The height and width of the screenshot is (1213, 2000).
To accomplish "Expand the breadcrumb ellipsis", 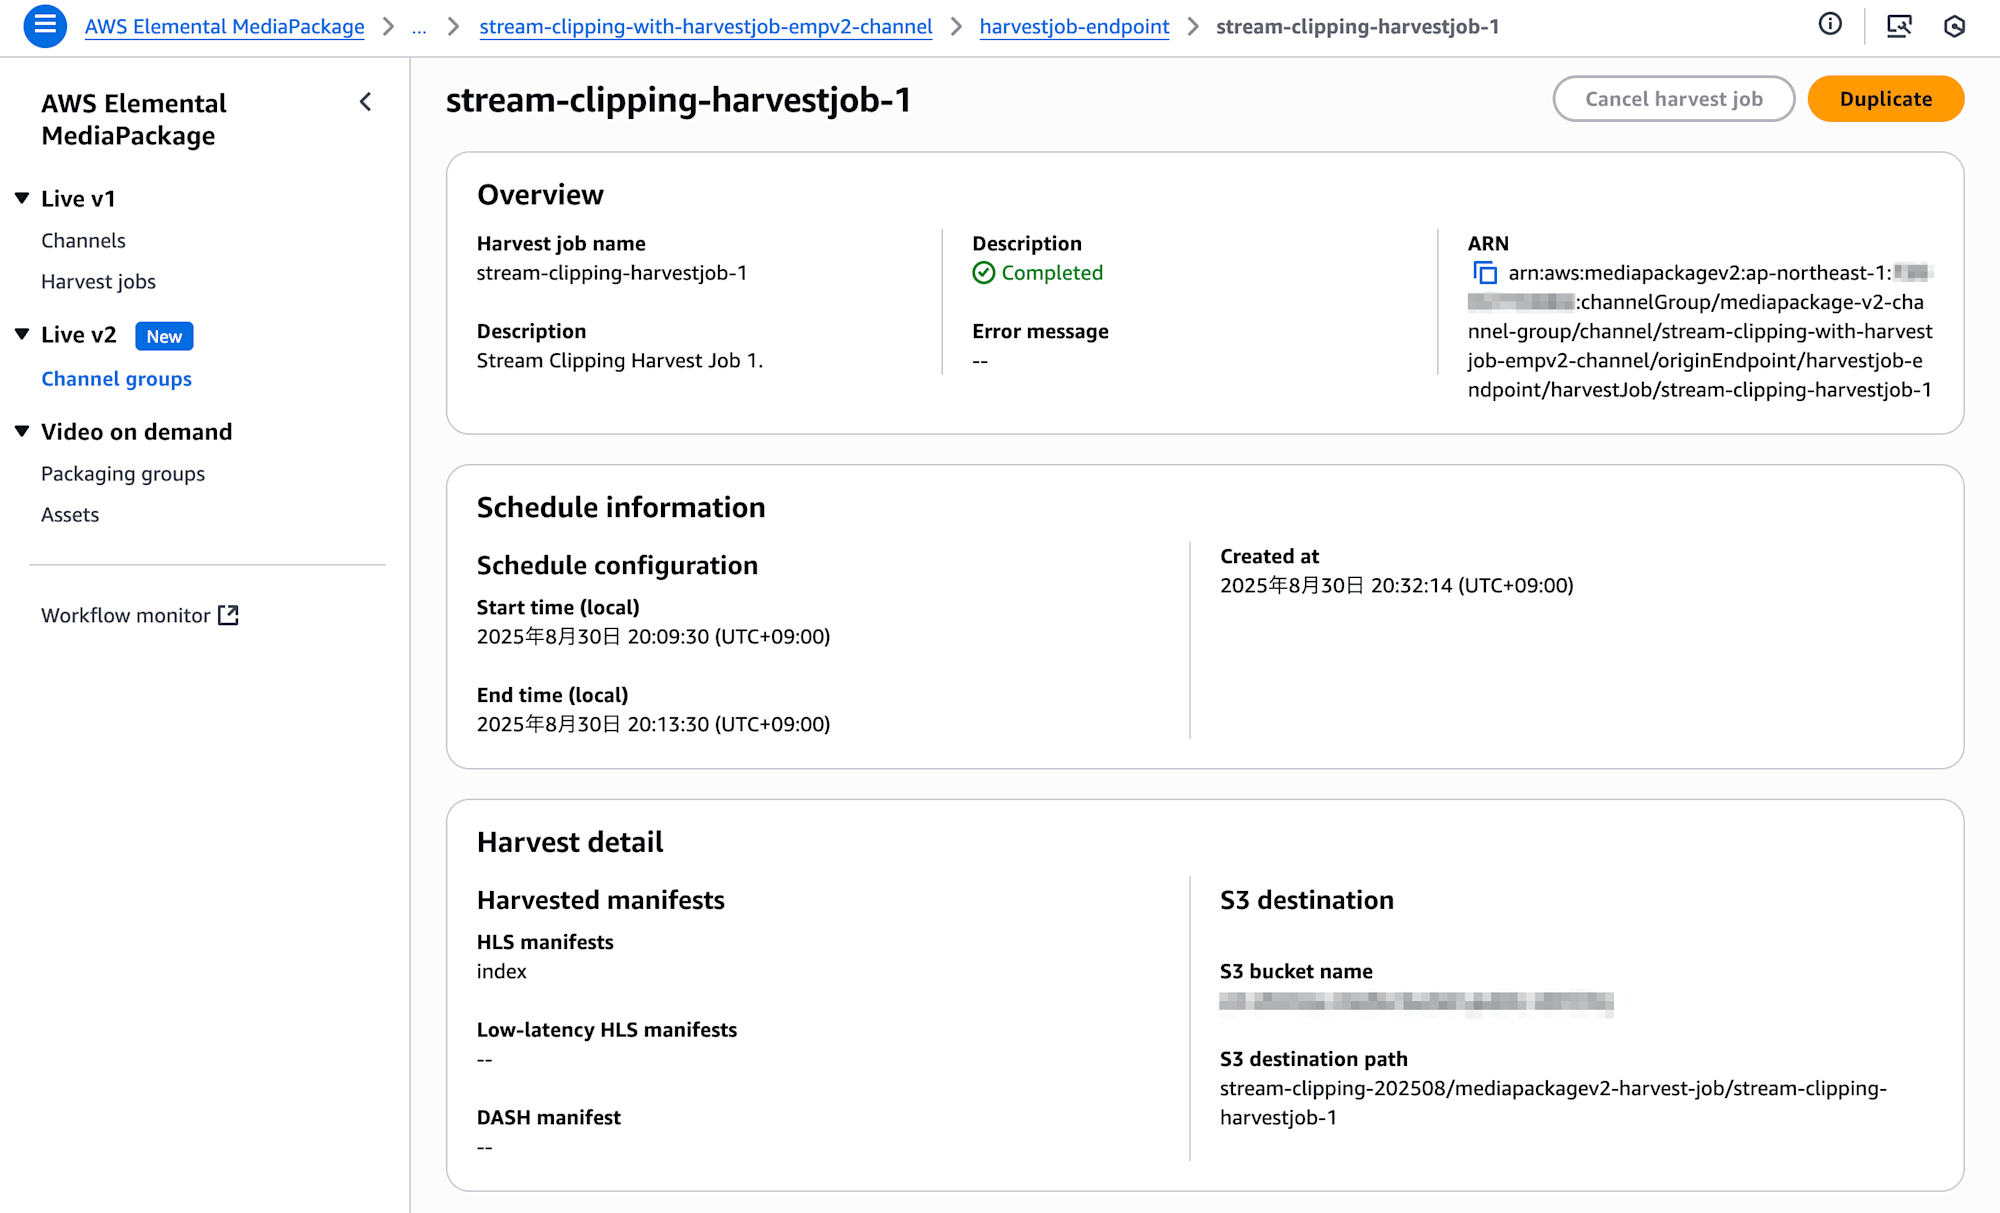I will tap(419, 27).
